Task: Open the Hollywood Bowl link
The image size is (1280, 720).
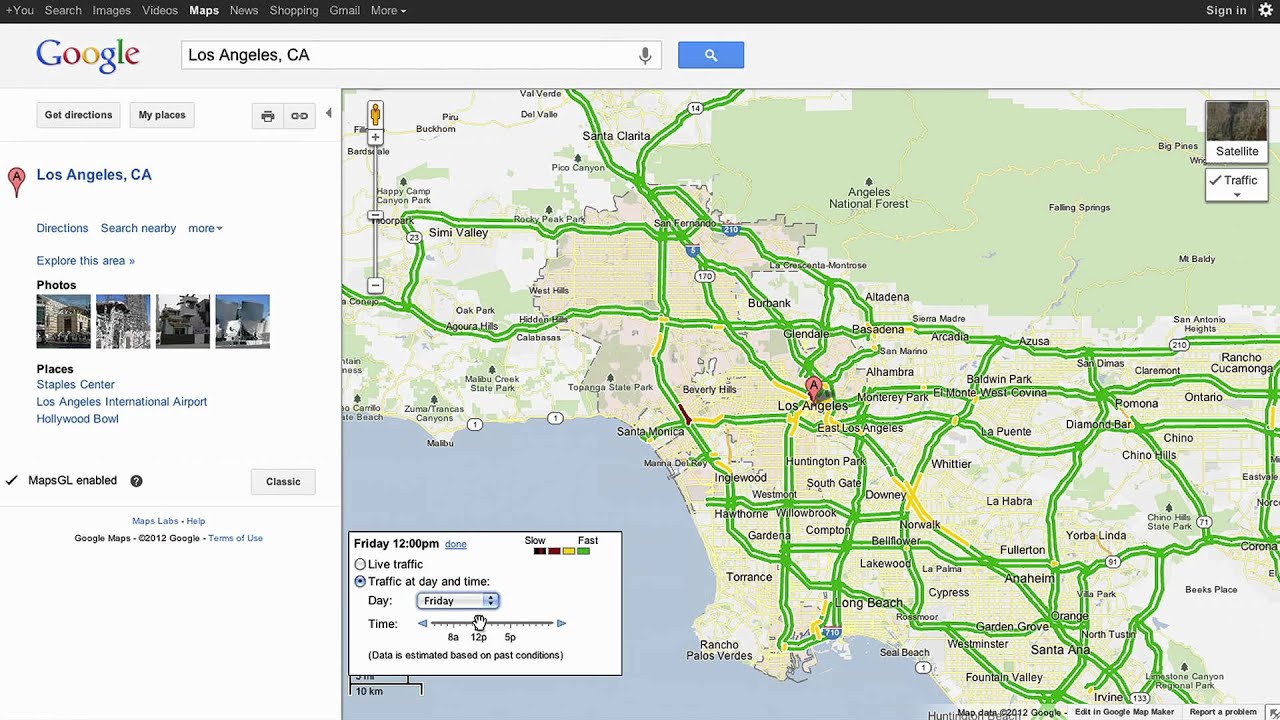Action: coord(77,419)
